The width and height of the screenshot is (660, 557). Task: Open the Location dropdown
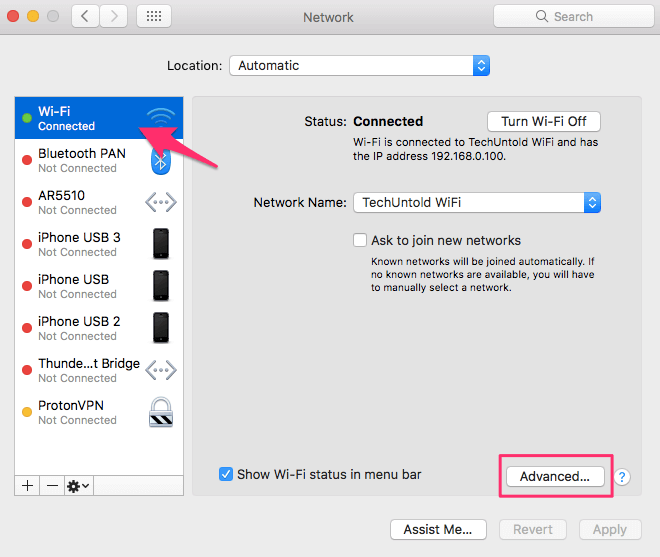click(359, 66)
